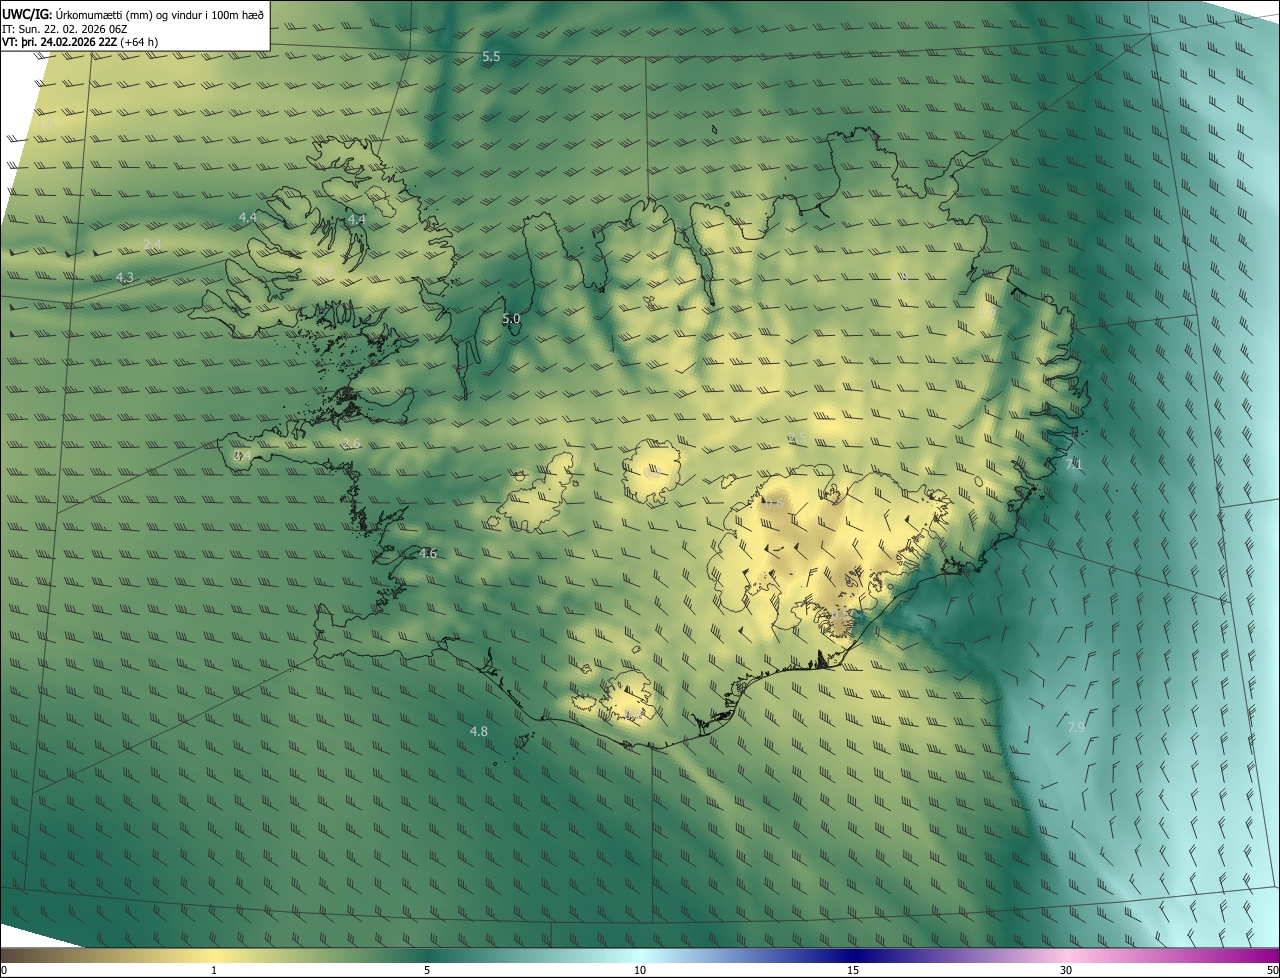1280x978 pixels.
Task: Click the 7.9 value southeast of Iceland
Action: click(1076, 727)
